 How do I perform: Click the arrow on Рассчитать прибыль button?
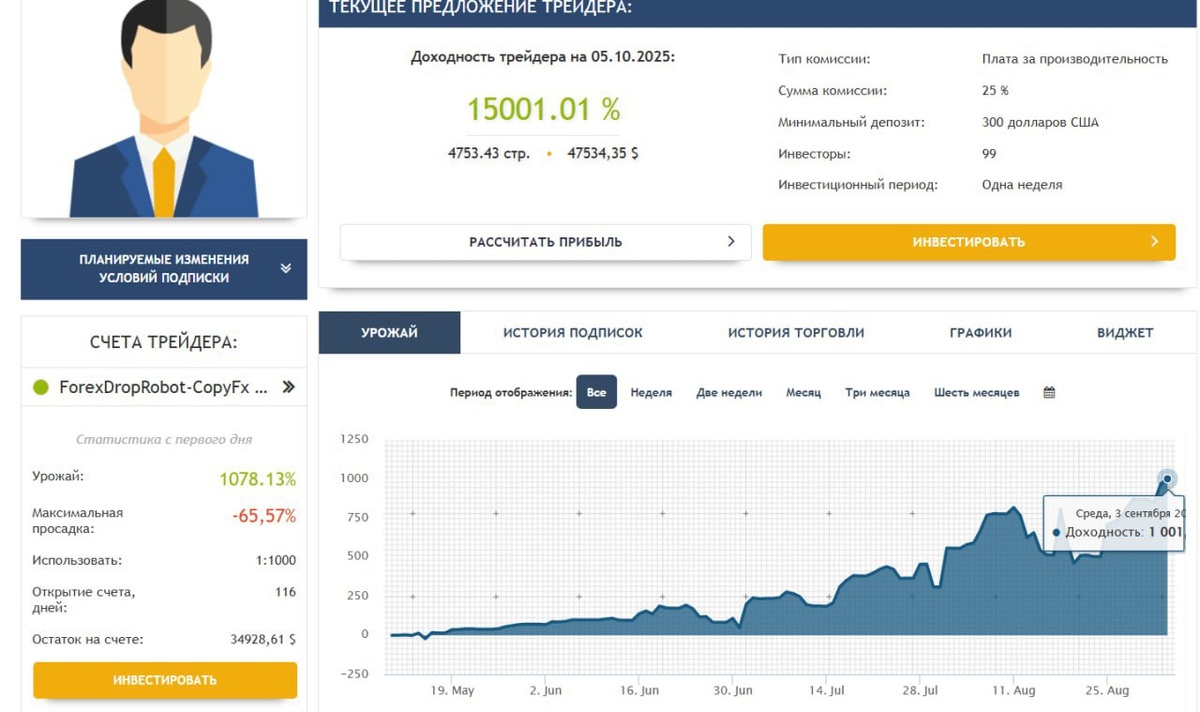click(x=731, y=241)
